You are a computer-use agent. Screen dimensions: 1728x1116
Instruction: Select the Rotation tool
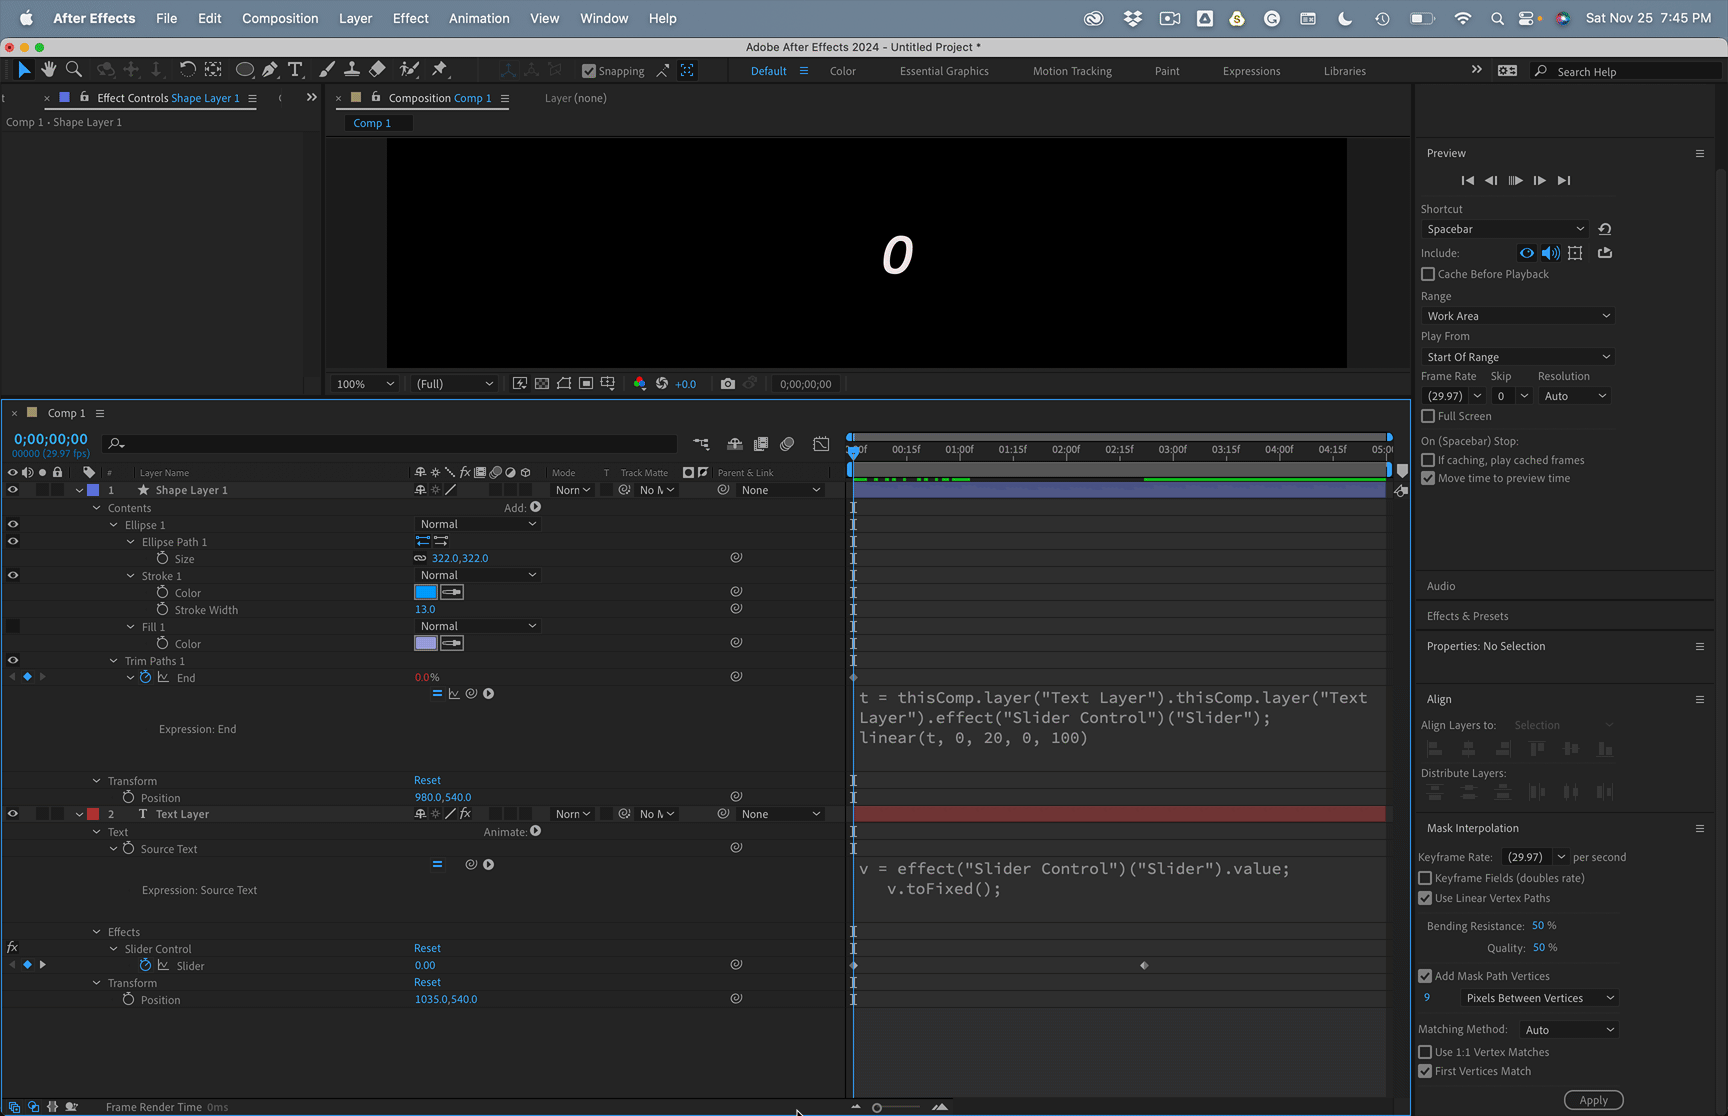click(187, 69)
